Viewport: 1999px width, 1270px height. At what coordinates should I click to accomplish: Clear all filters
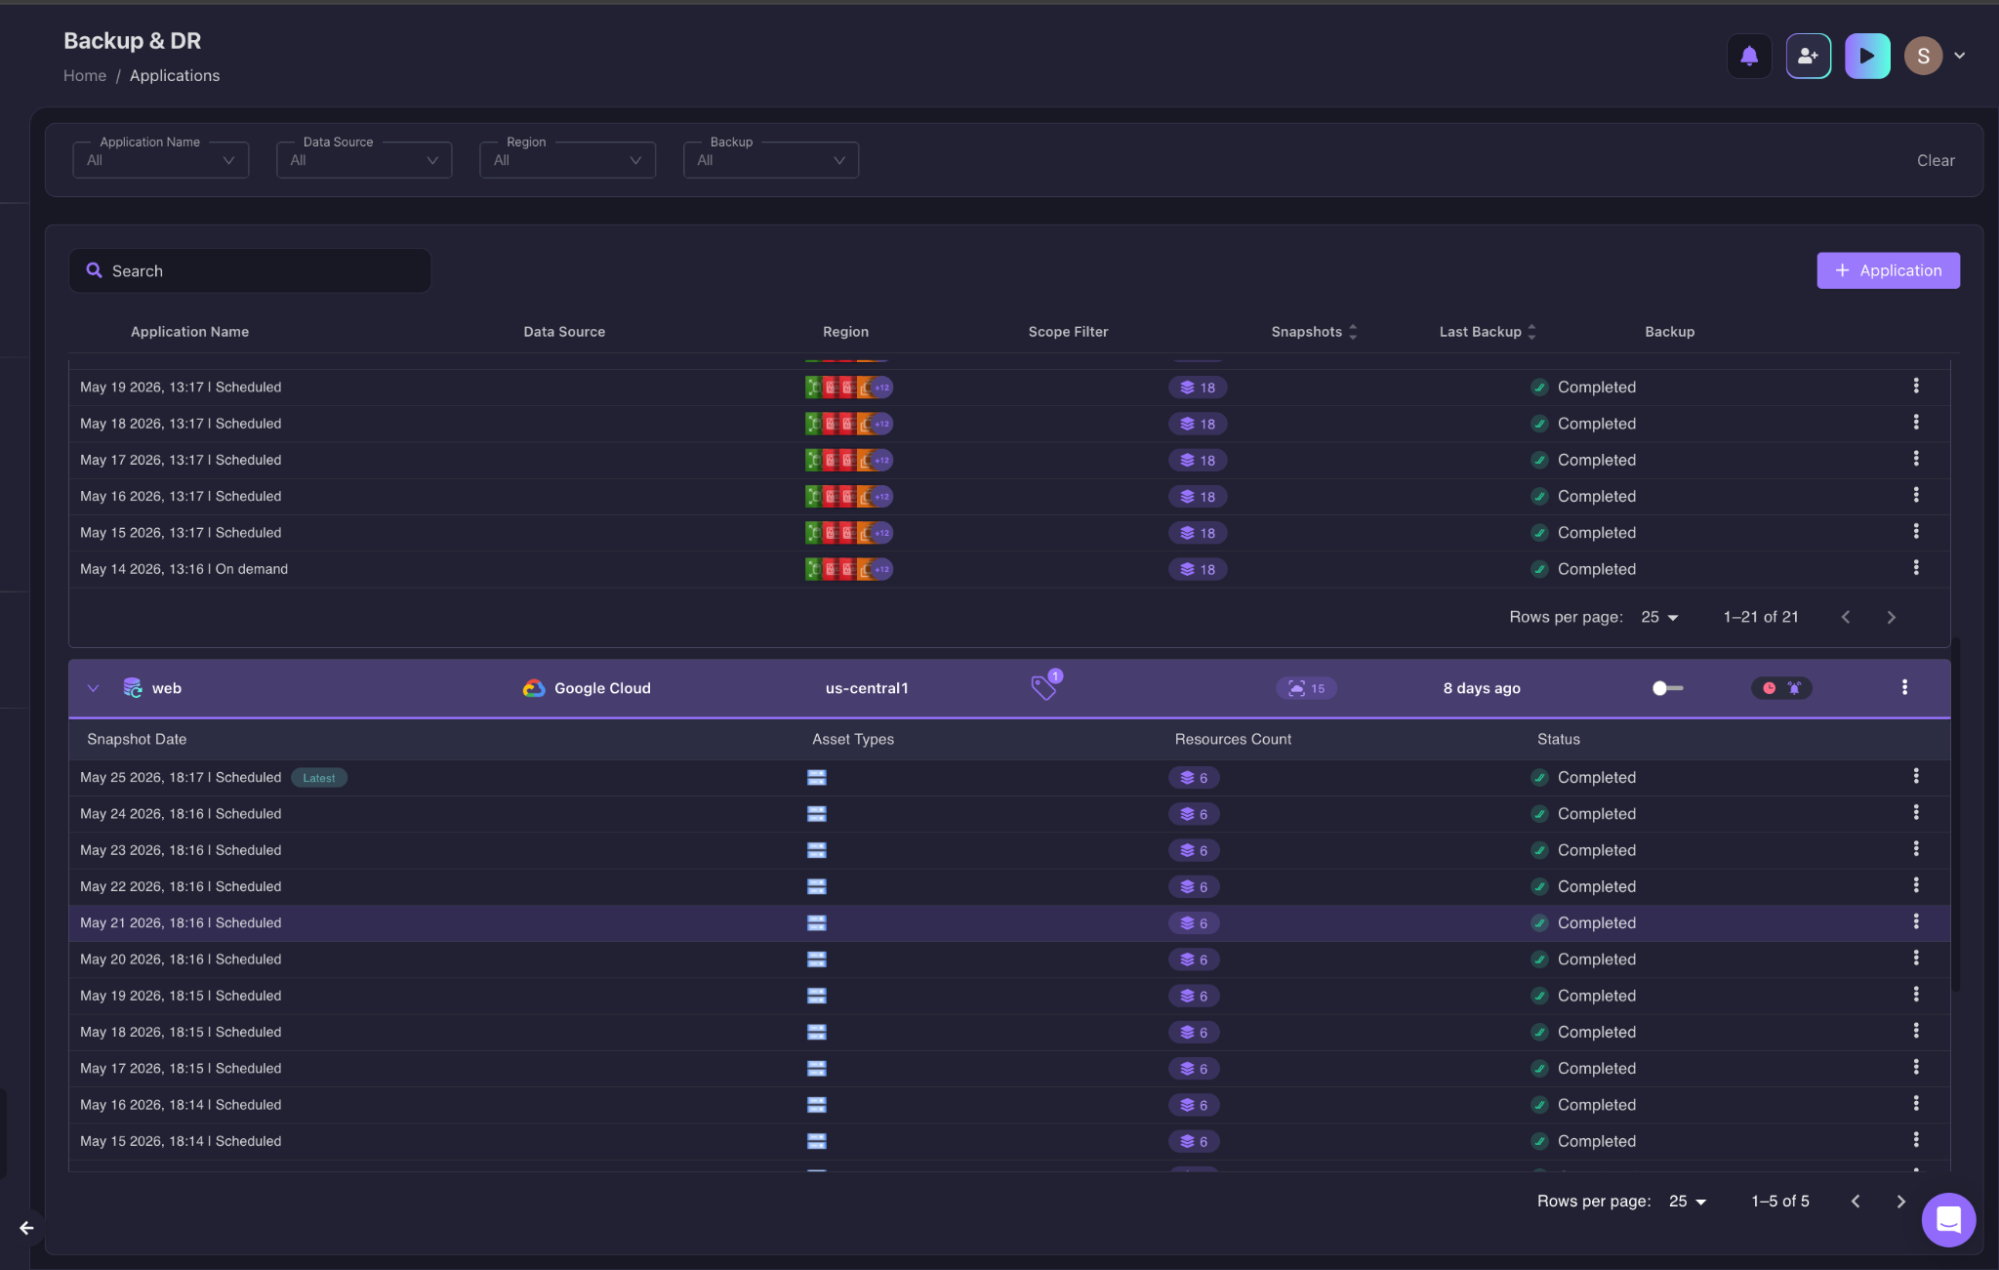(x=1935, y=160)
